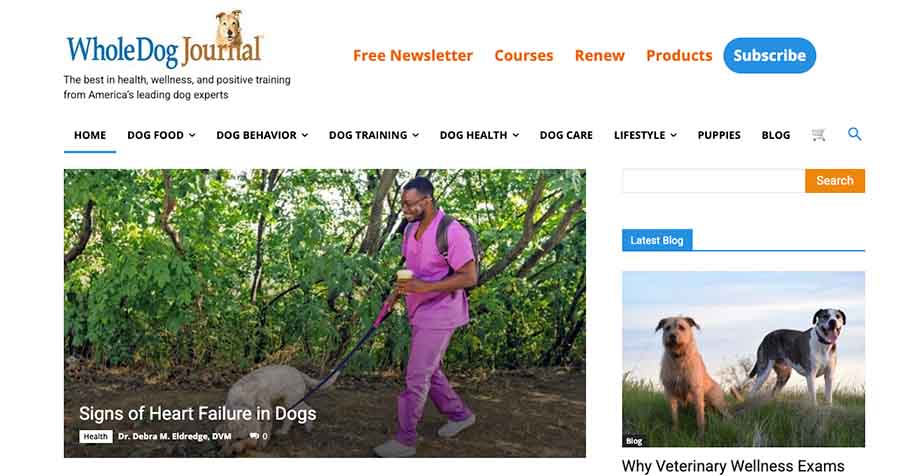Screen dimensions: 923x476
Task: Click the blue Subscribe button
Action: (x=769, y=55)
